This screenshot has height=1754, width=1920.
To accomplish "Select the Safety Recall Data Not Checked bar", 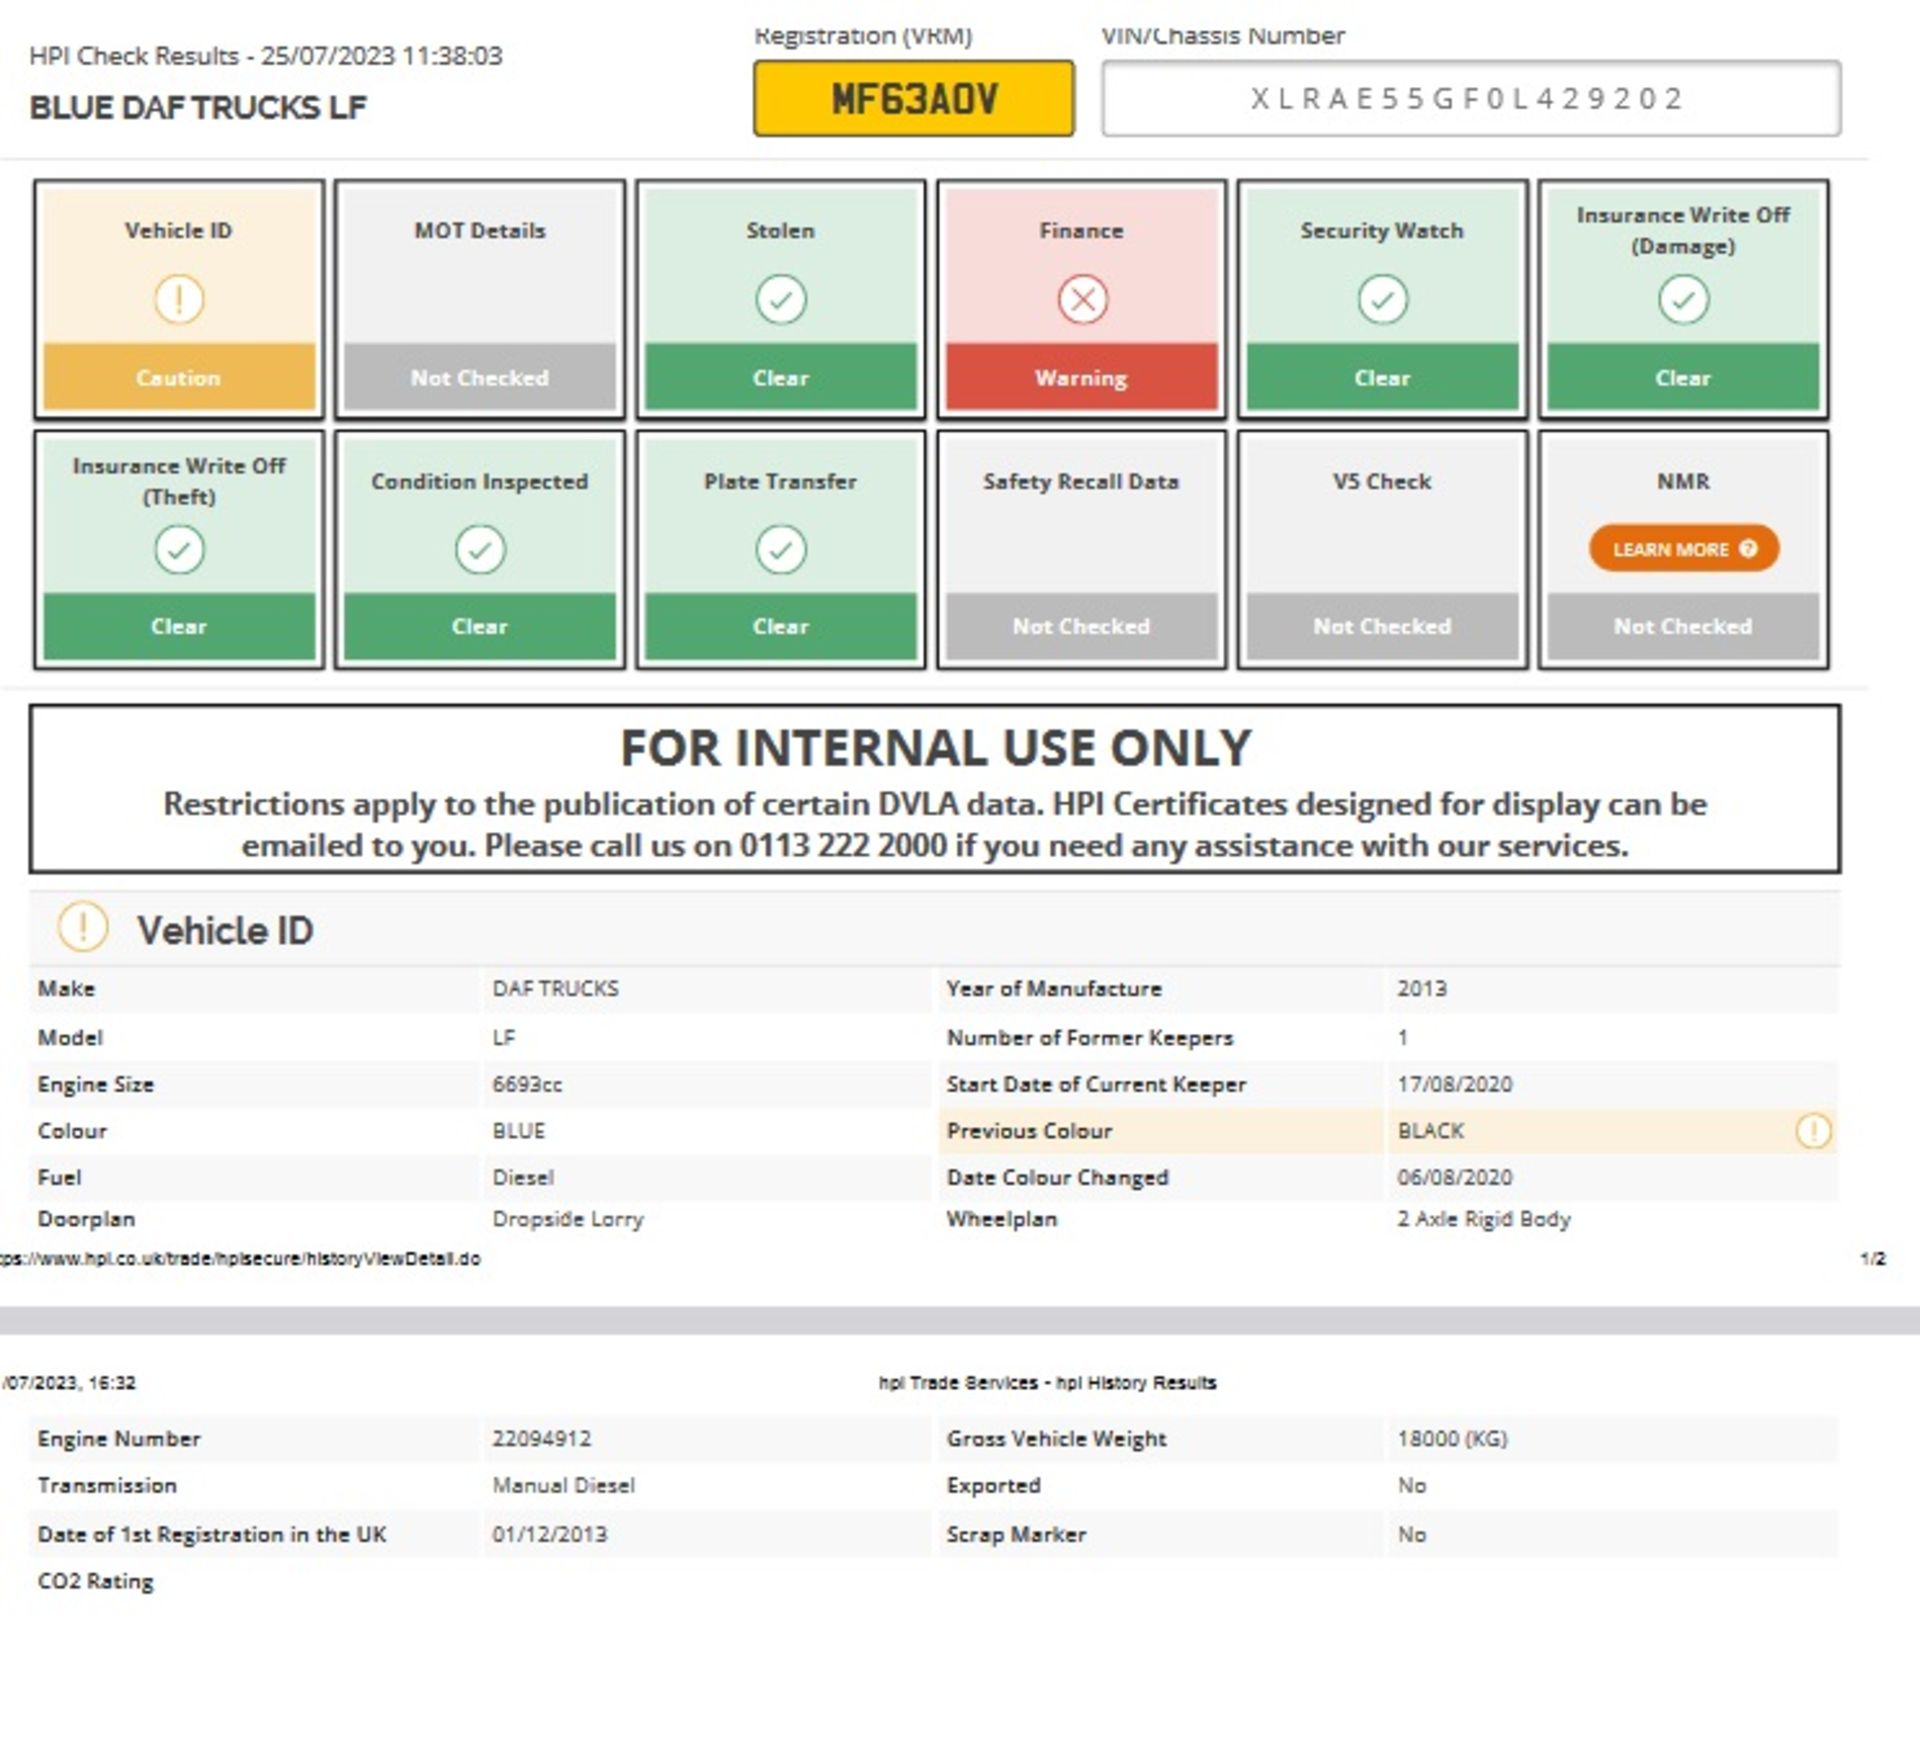I will pos(1082,626).
